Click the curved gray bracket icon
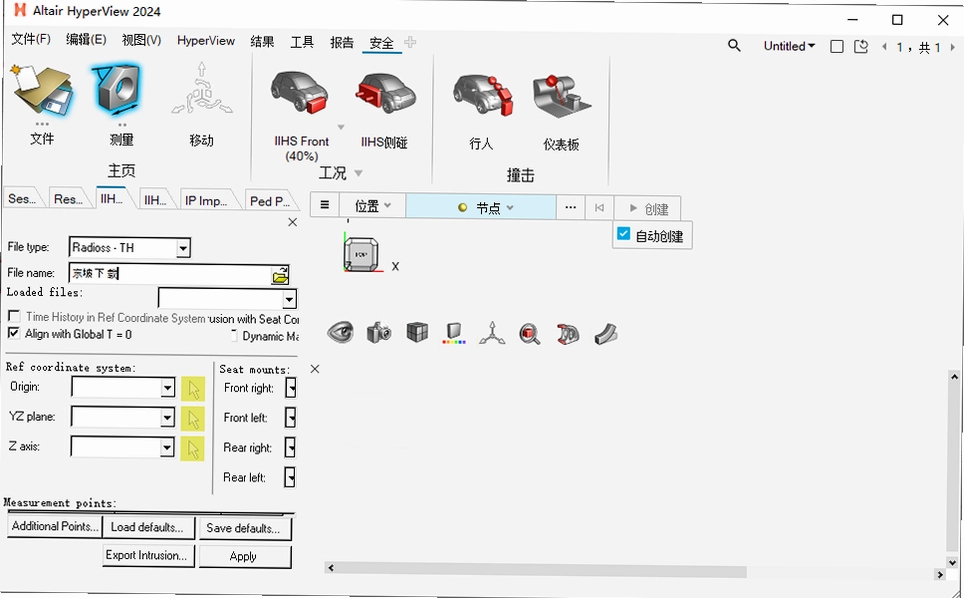The height and width of the screenshot is (598, 964). pyautogui.click(x=606, y=334)
